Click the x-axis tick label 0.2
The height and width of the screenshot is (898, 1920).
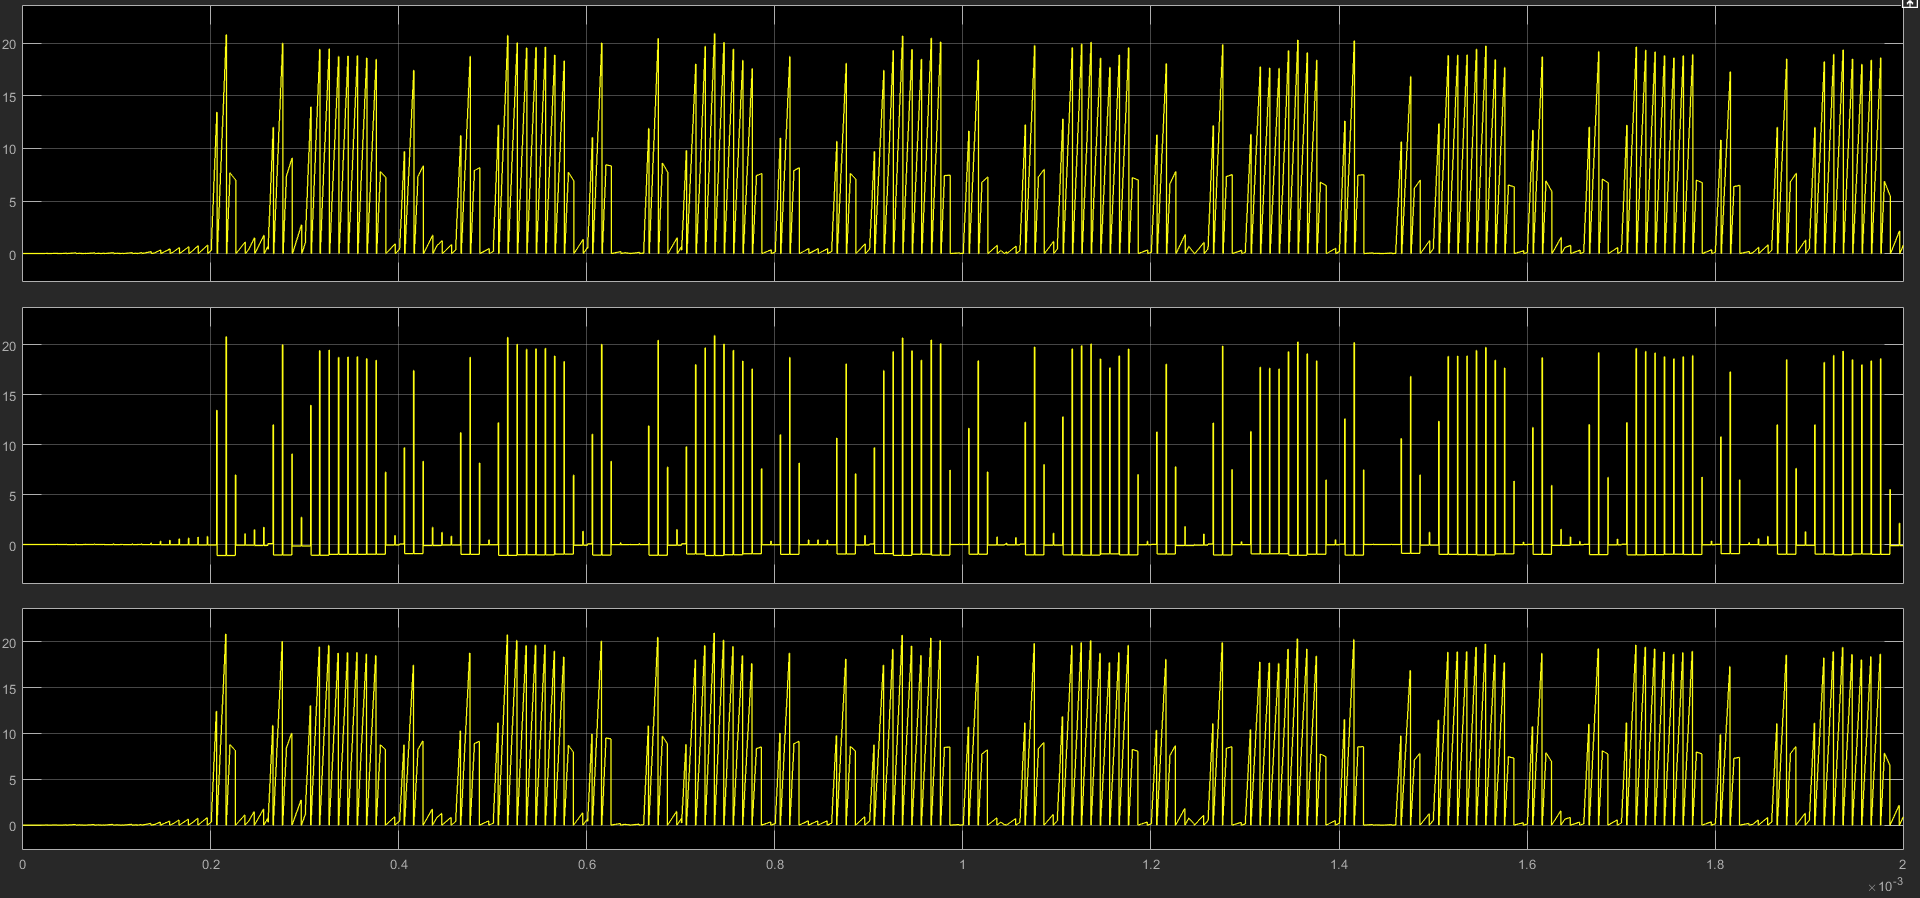click(x=210, y=864)
